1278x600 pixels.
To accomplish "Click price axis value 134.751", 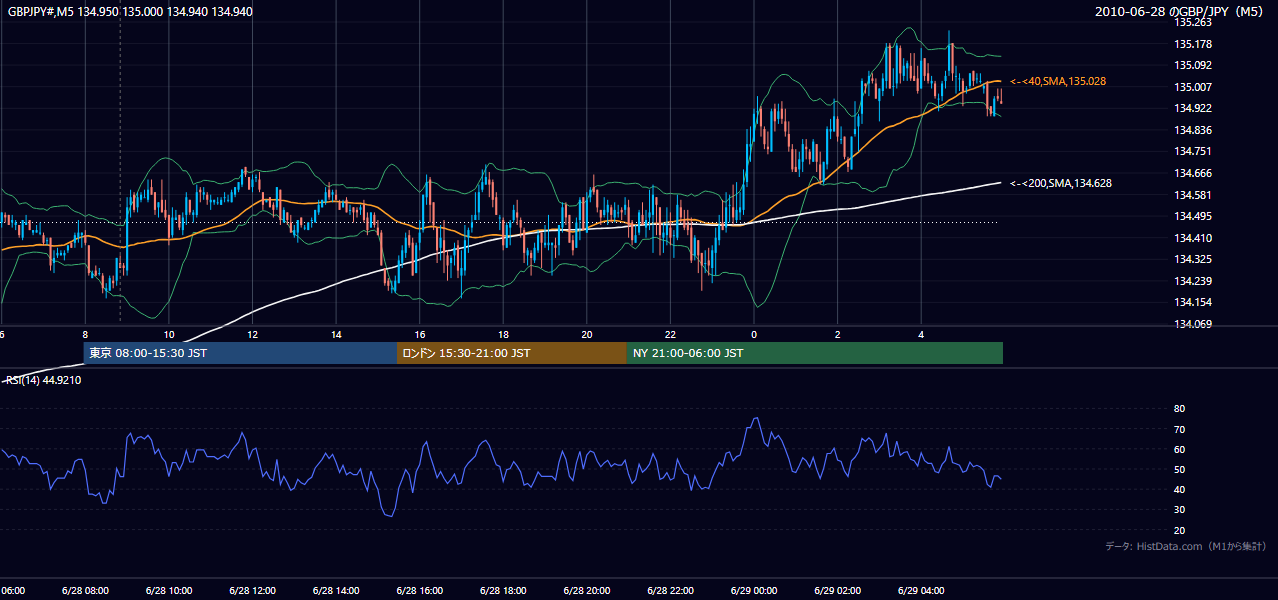I will pos(1193,151).
